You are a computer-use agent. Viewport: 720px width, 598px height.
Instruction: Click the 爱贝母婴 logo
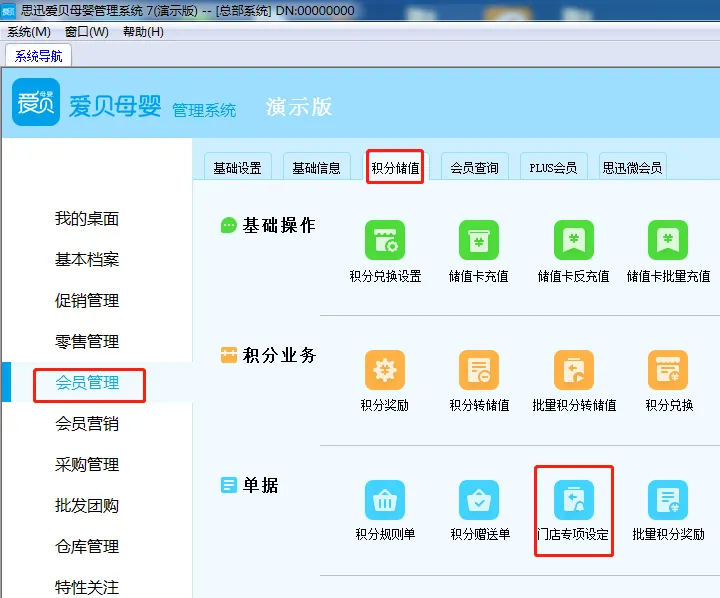(x=36, y=102)
